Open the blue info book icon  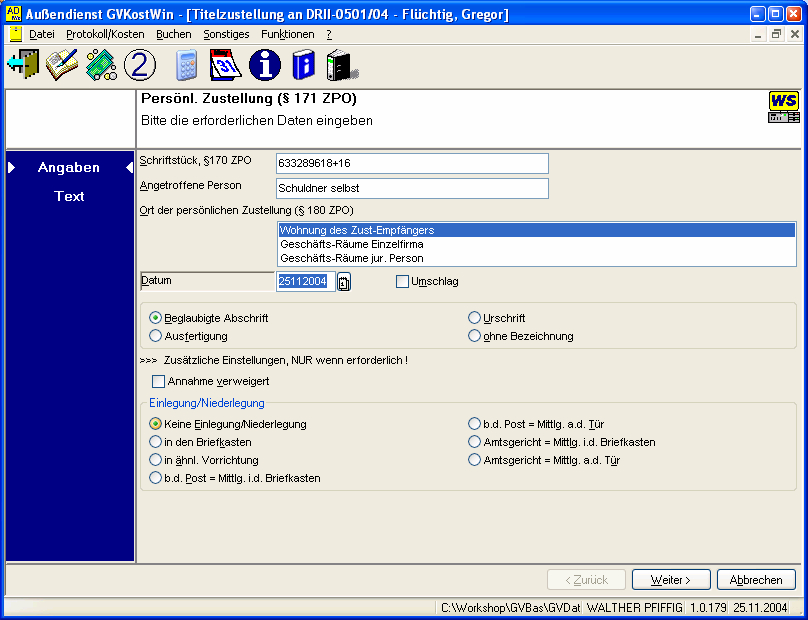[303, 65]
